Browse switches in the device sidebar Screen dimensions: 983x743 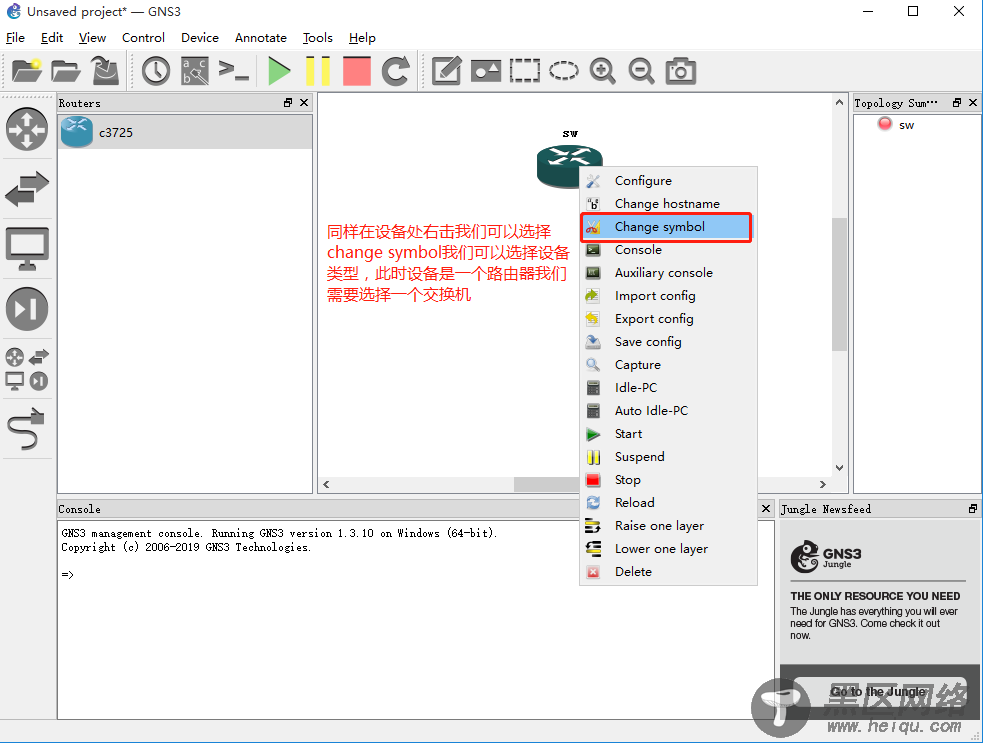(x=27, y=189)
